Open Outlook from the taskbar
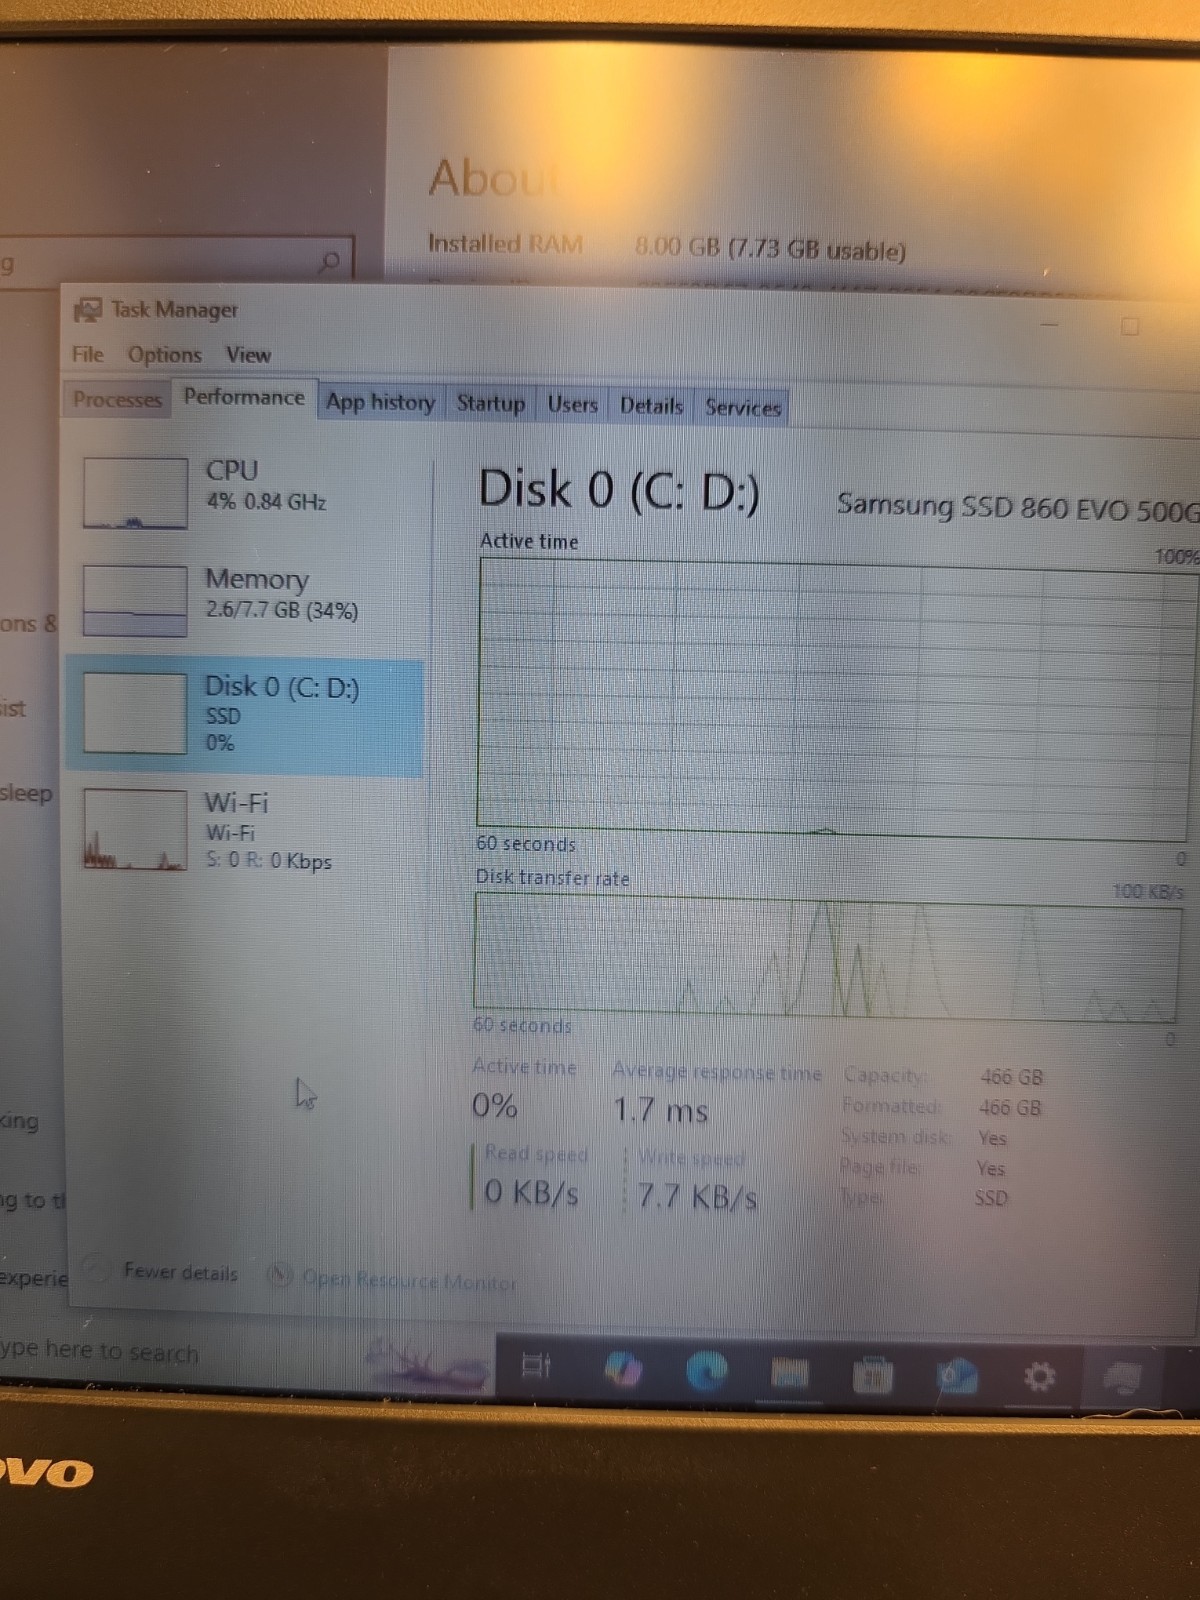Viewport: 1200px width, 1600px height. pos(956,1376)
